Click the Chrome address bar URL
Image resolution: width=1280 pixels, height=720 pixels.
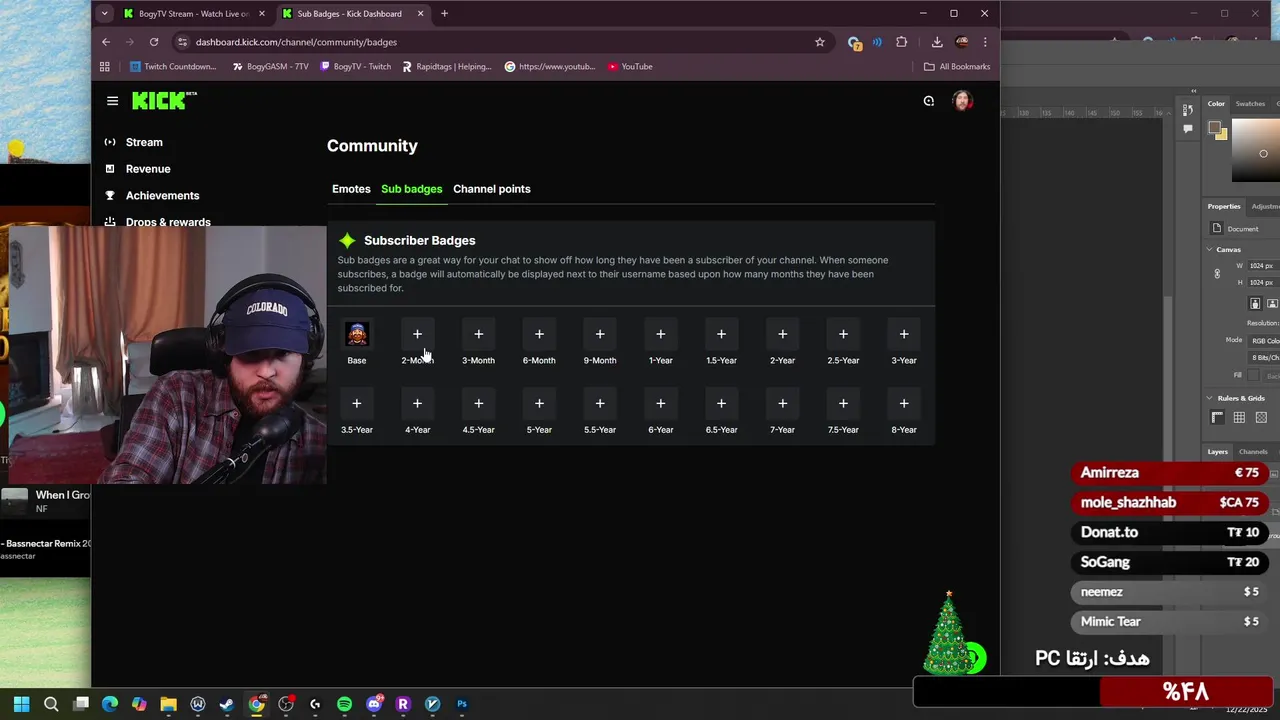[296, 42]
